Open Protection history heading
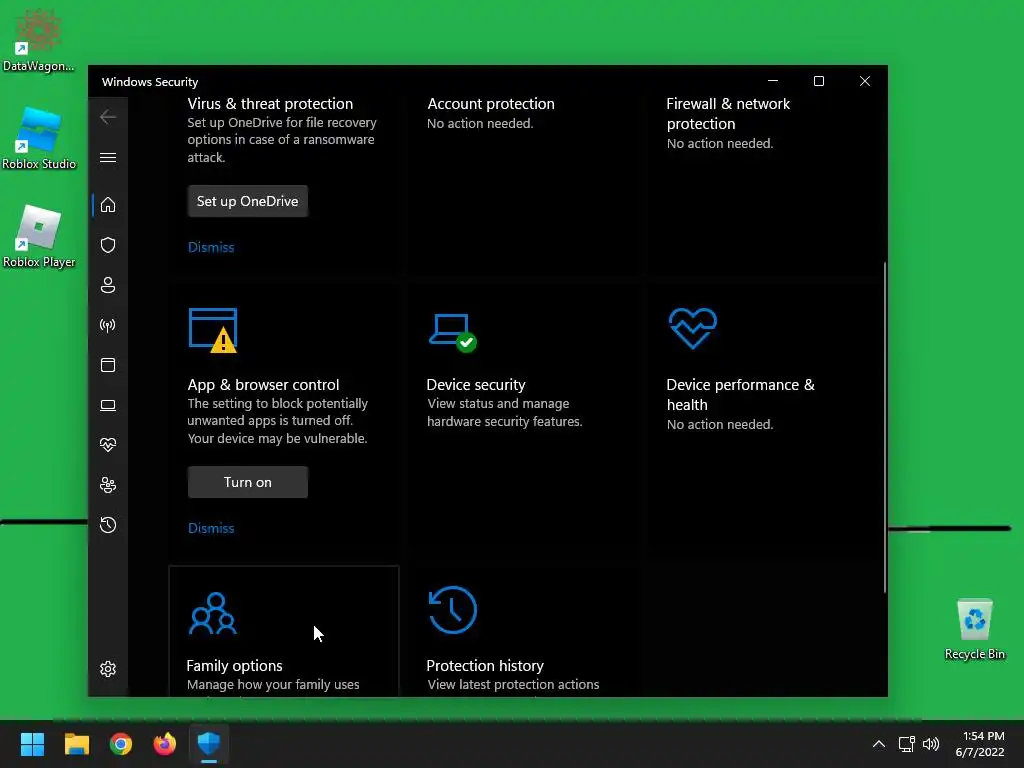 pyautogui.click(x=485, y=665)
